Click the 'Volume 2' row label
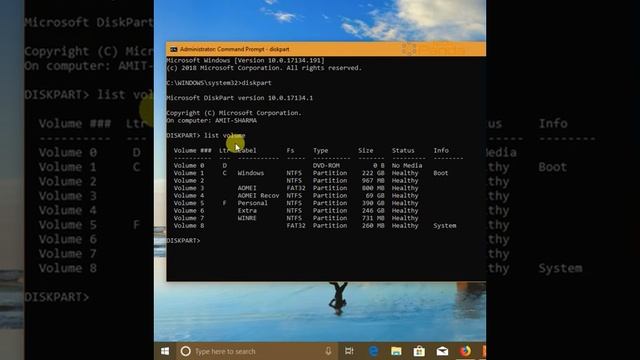This screenshot has height=360, width=640. 189,180
